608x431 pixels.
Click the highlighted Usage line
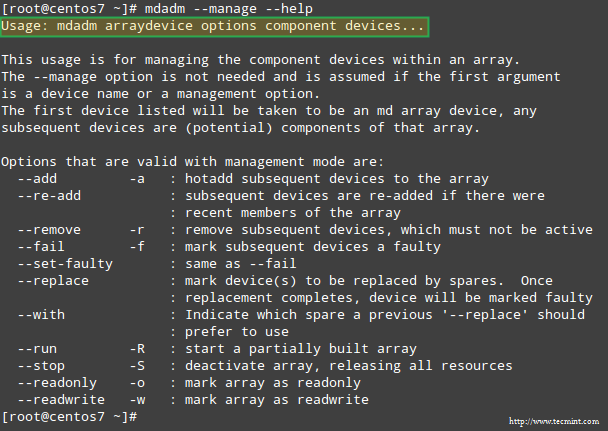click(x=214, y=27)
